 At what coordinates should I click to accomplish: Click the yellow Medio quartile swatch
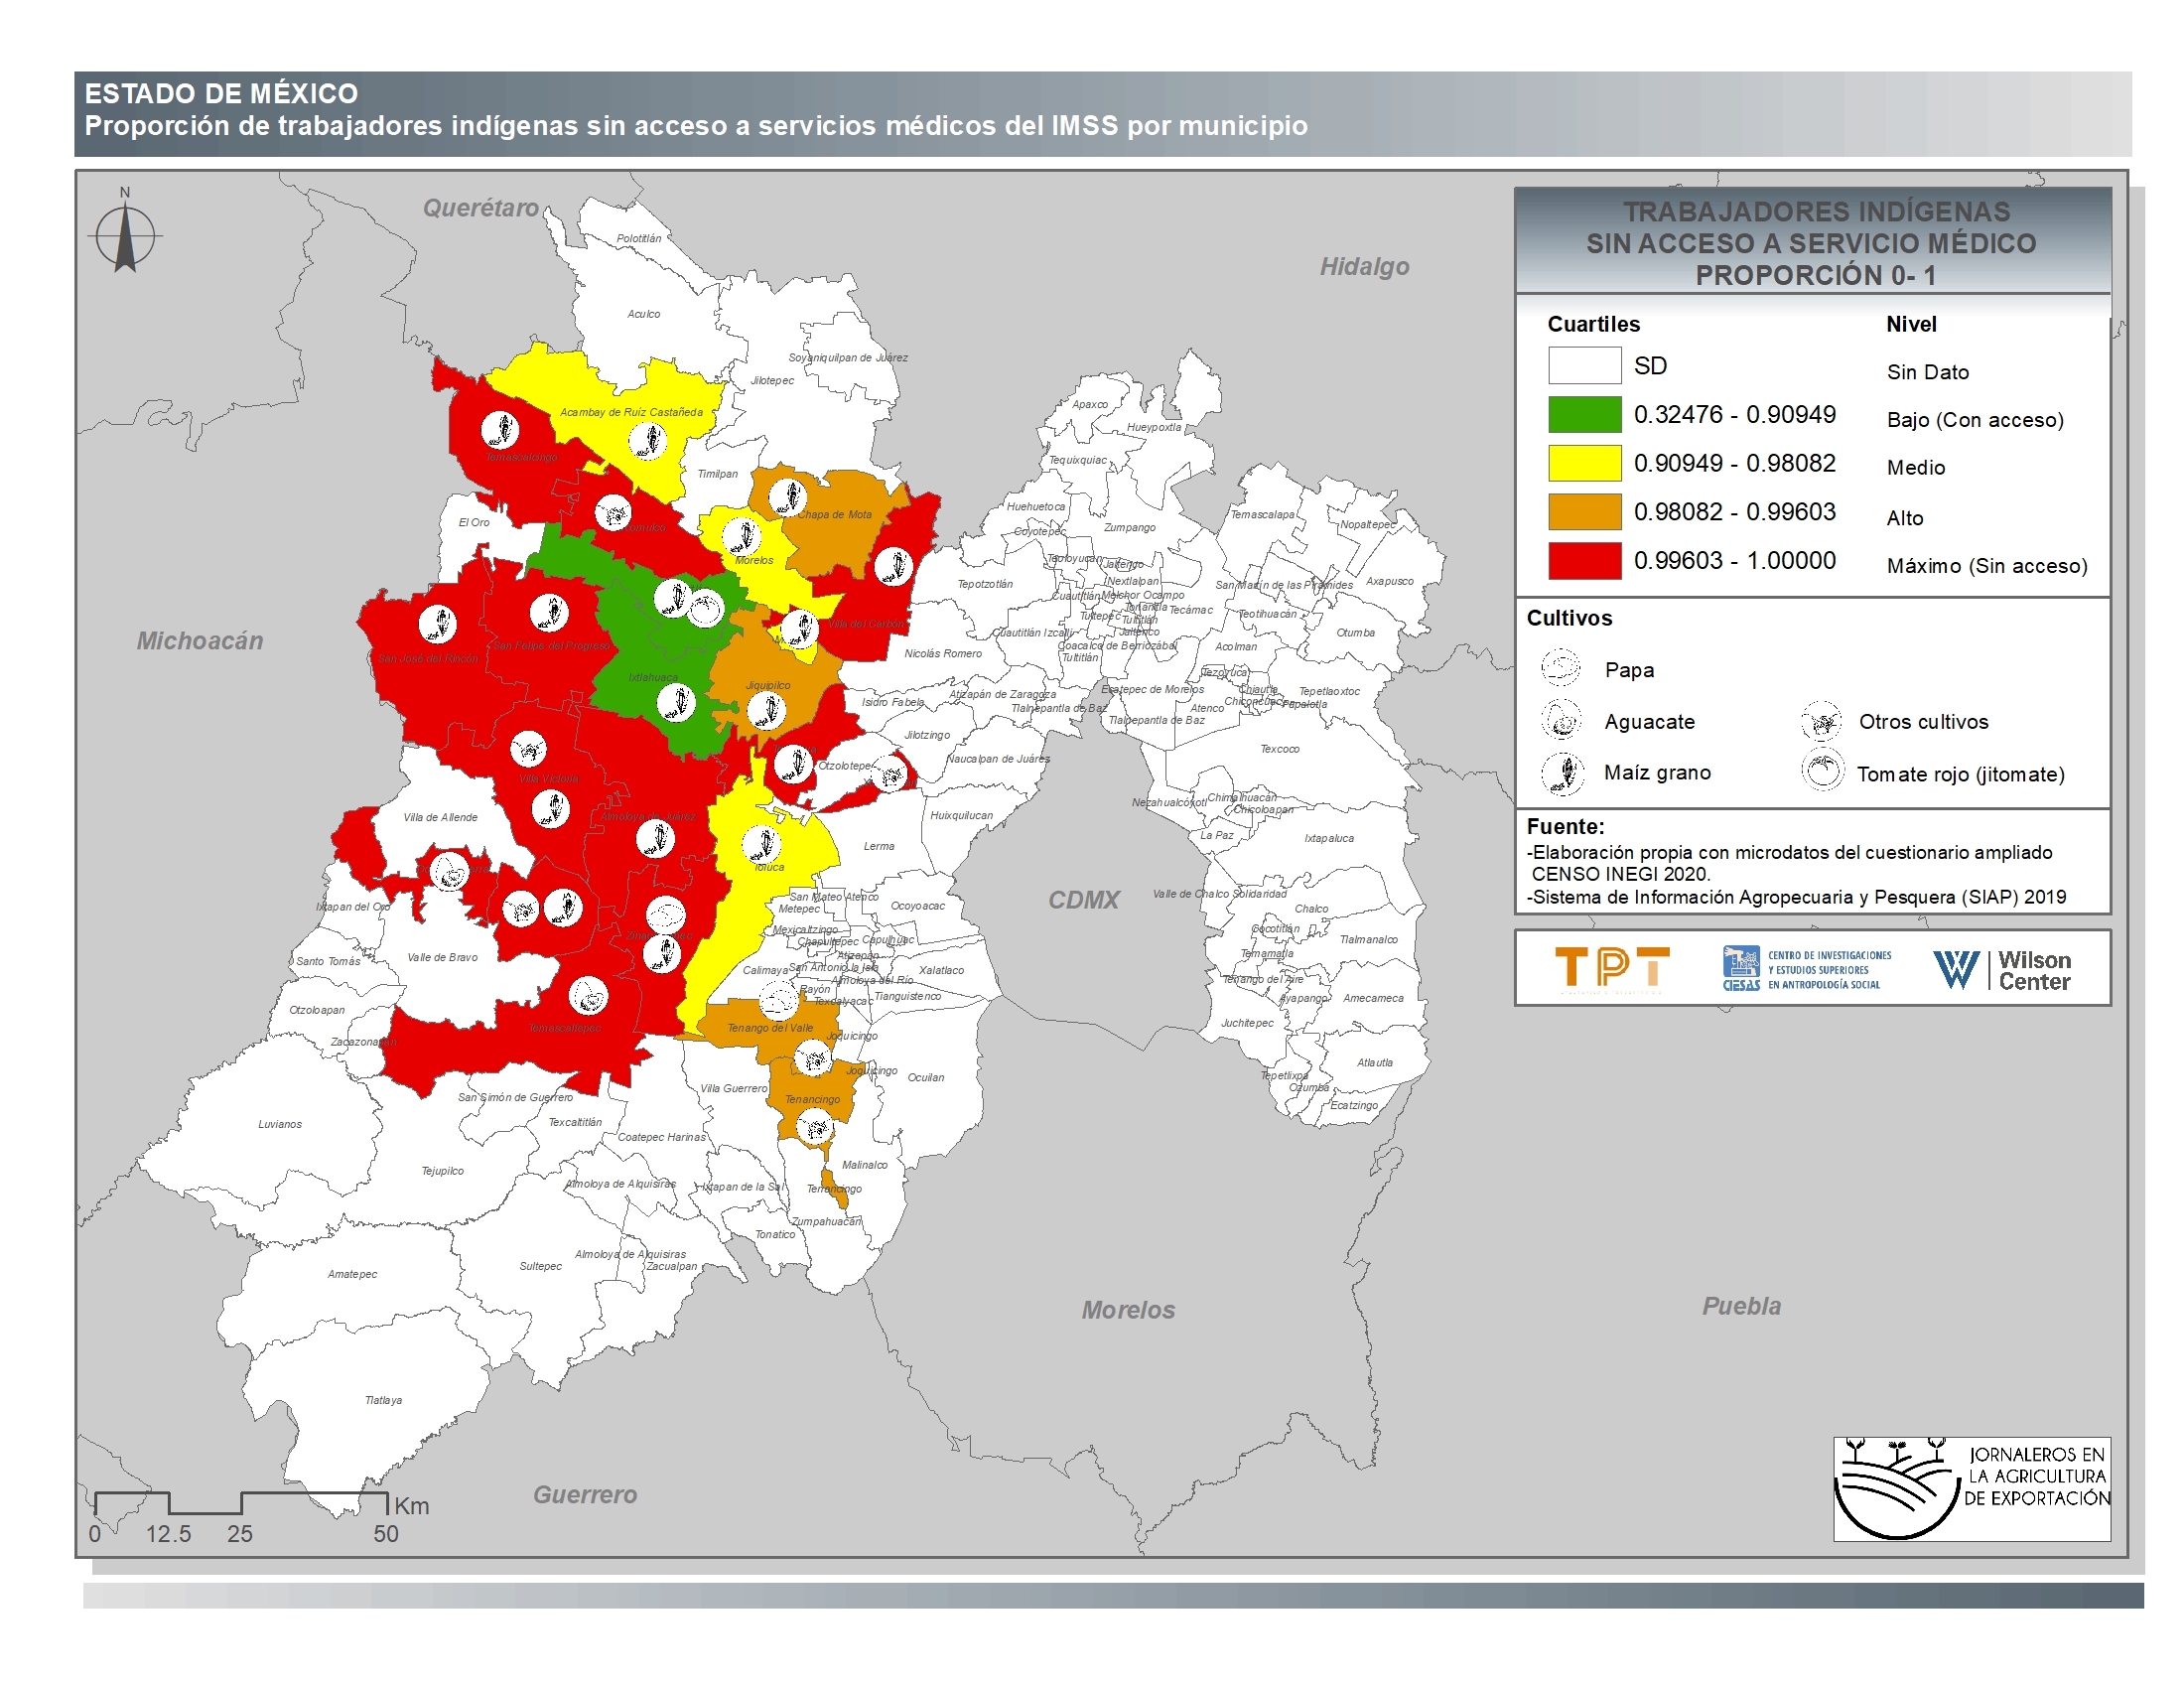coord(1584,463)
